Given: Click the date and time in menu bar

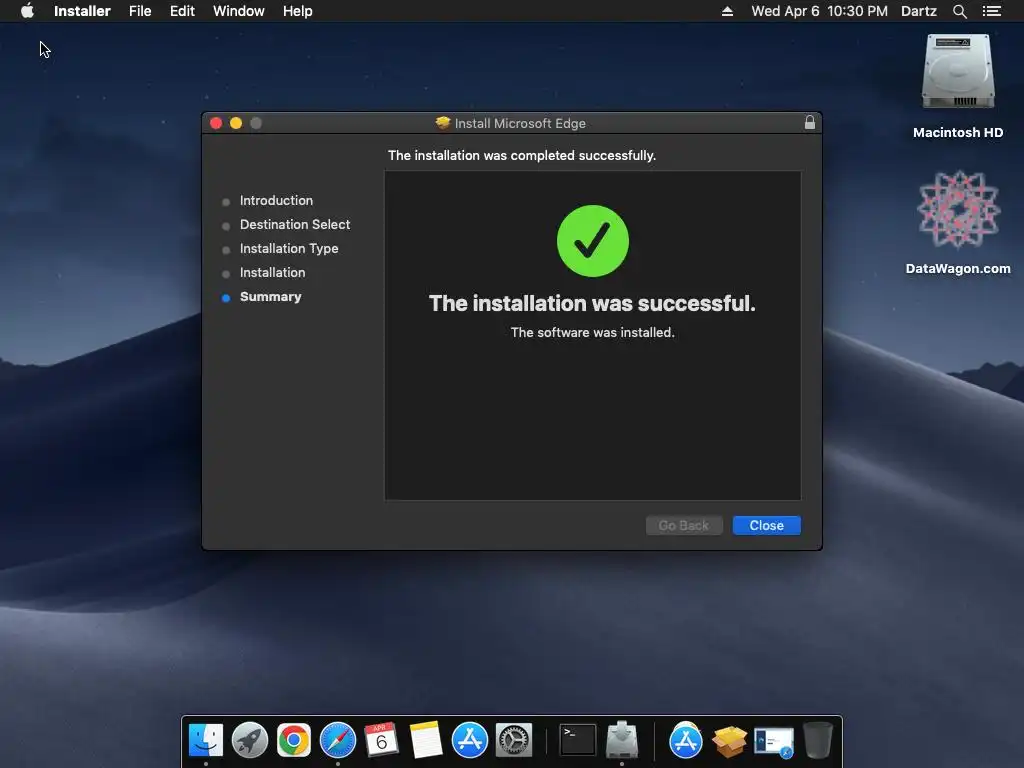Looking at the screenshot, I should click(x=819, y=11).
